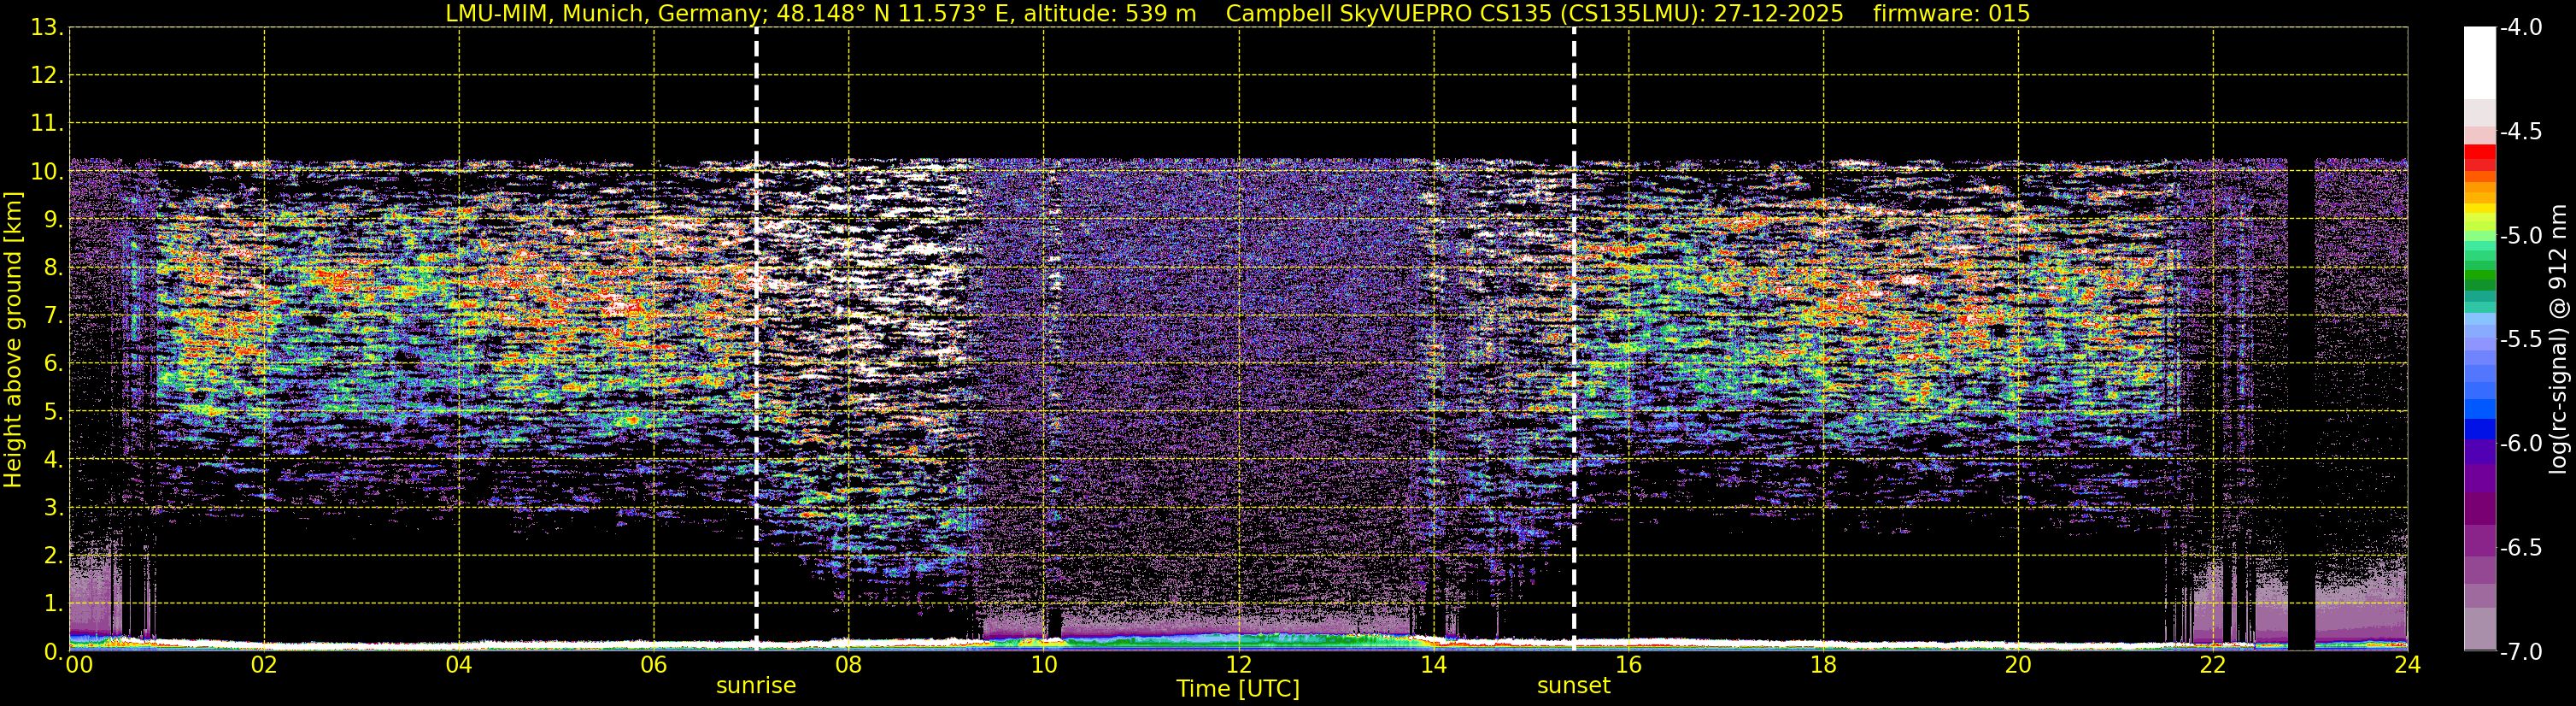
Task: Click the time axis tick label 10
Action: [1044, 665]
